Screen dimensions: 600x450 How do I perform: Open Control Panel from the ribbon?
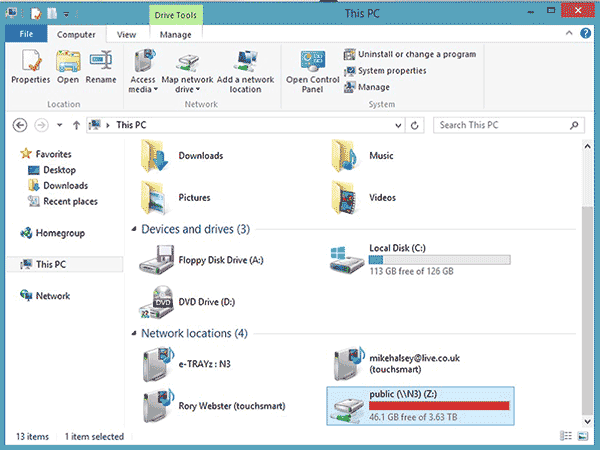(x=311, y=68)
